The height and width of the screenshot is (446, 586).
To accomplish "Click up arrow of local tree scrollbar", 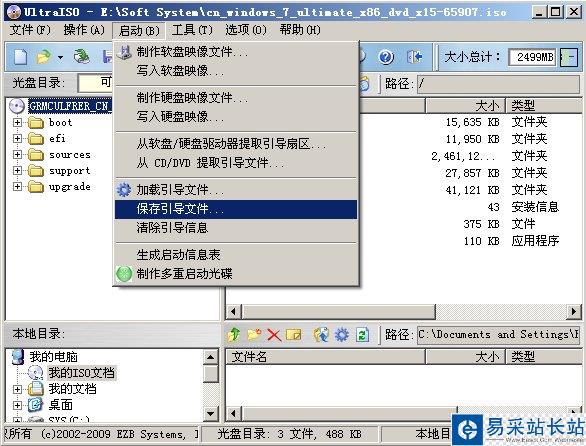I will (x=211, y=357).
